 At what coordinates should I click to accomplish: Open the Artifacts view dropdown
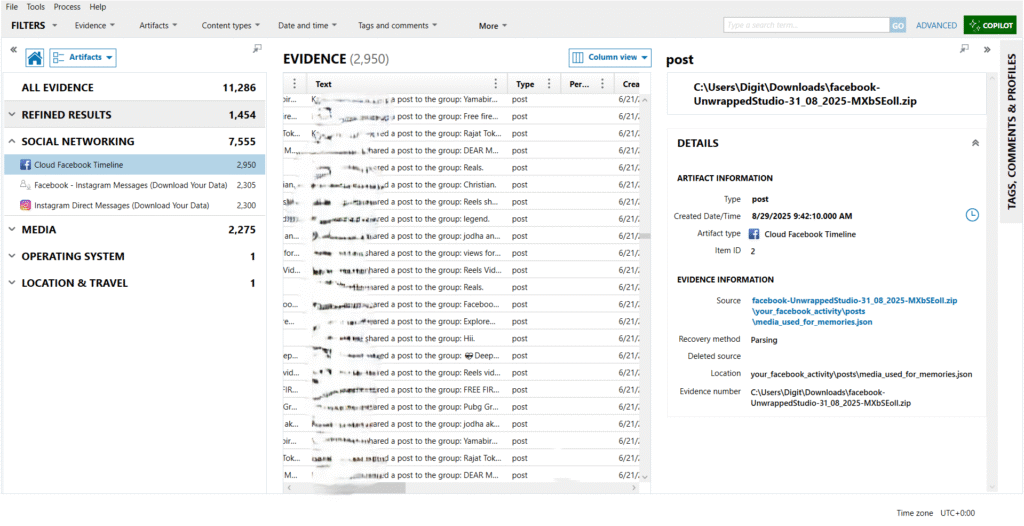click(x=83, y=58)
